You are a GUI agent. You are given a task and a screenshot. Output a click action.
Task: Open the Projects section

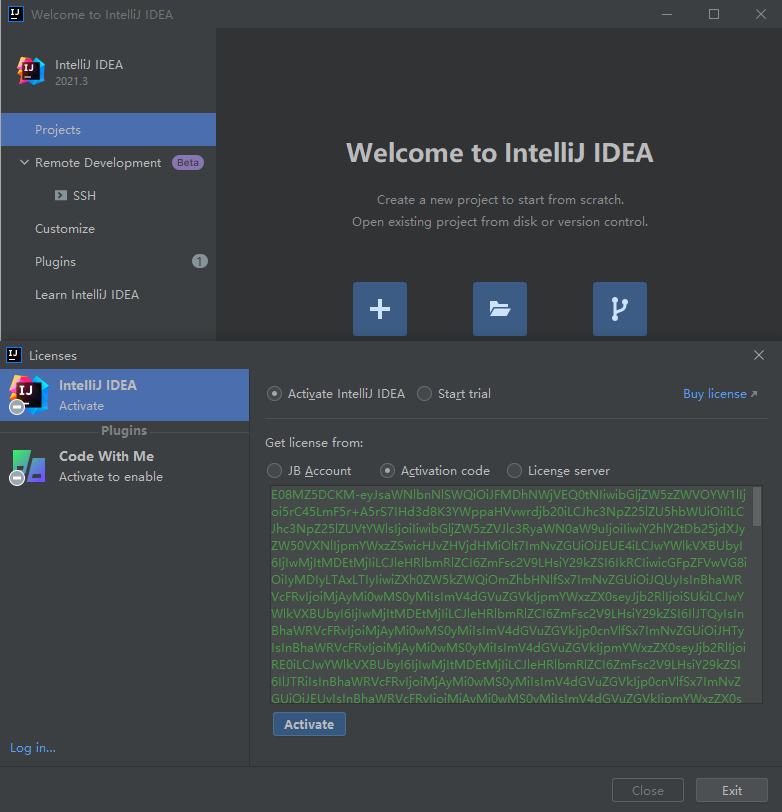109,129
